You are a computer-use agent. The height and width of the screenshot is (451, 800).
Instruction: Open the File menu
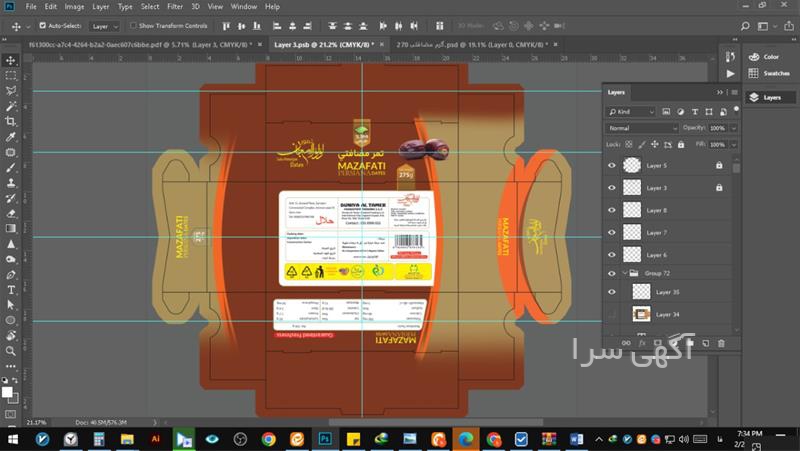[x=31, y=7]
